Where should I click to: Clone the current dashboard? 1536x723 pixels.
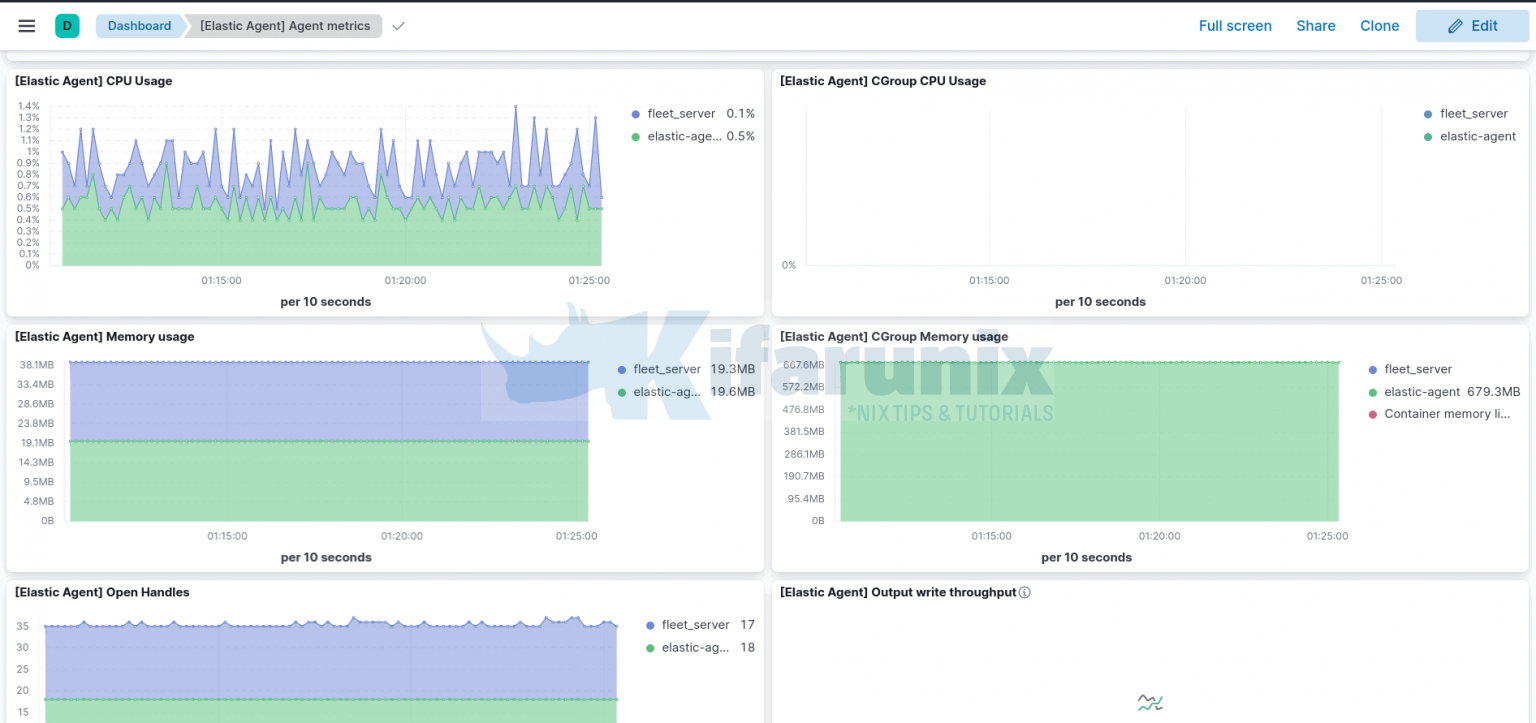coord(1379,26)
